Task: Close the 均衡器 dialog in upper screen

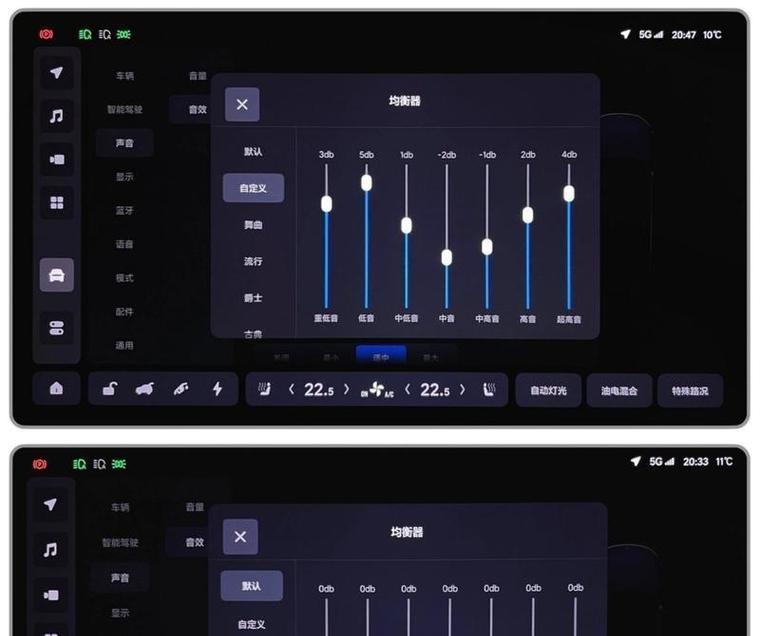Action: [x=242, y=104]
